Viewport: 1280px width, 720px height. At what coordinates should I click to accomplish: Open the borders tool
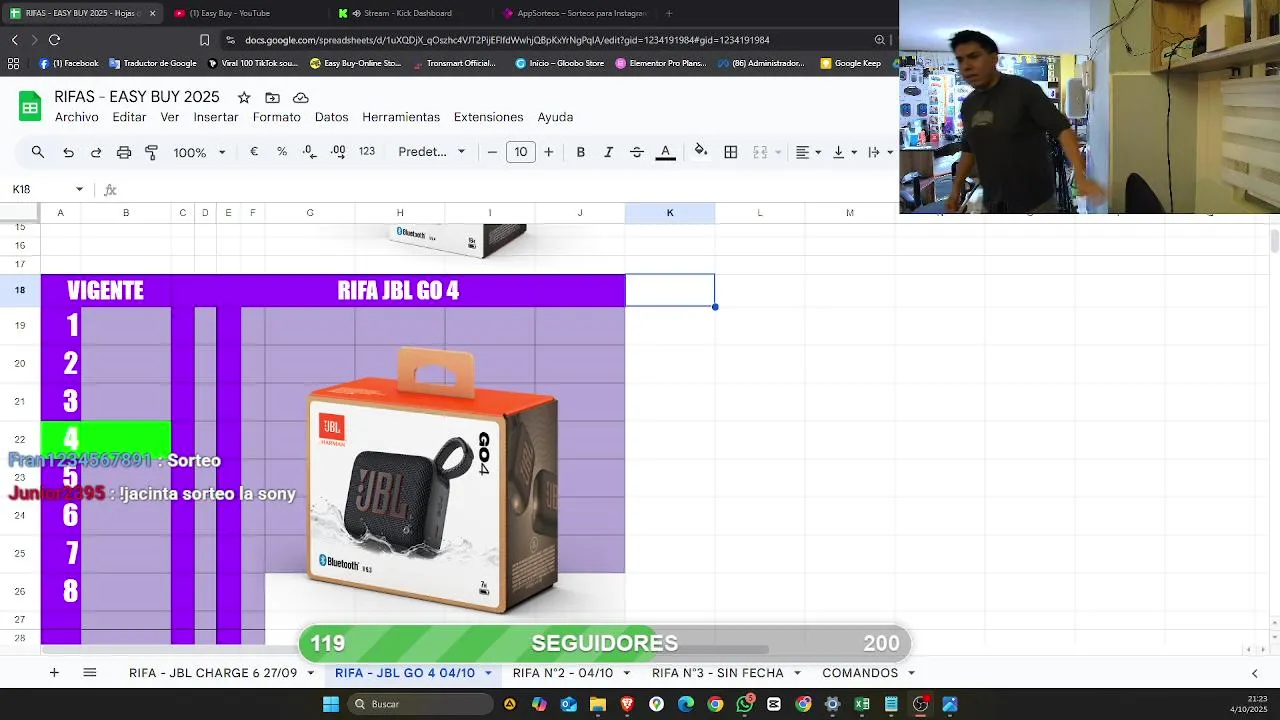coord(731,152)
